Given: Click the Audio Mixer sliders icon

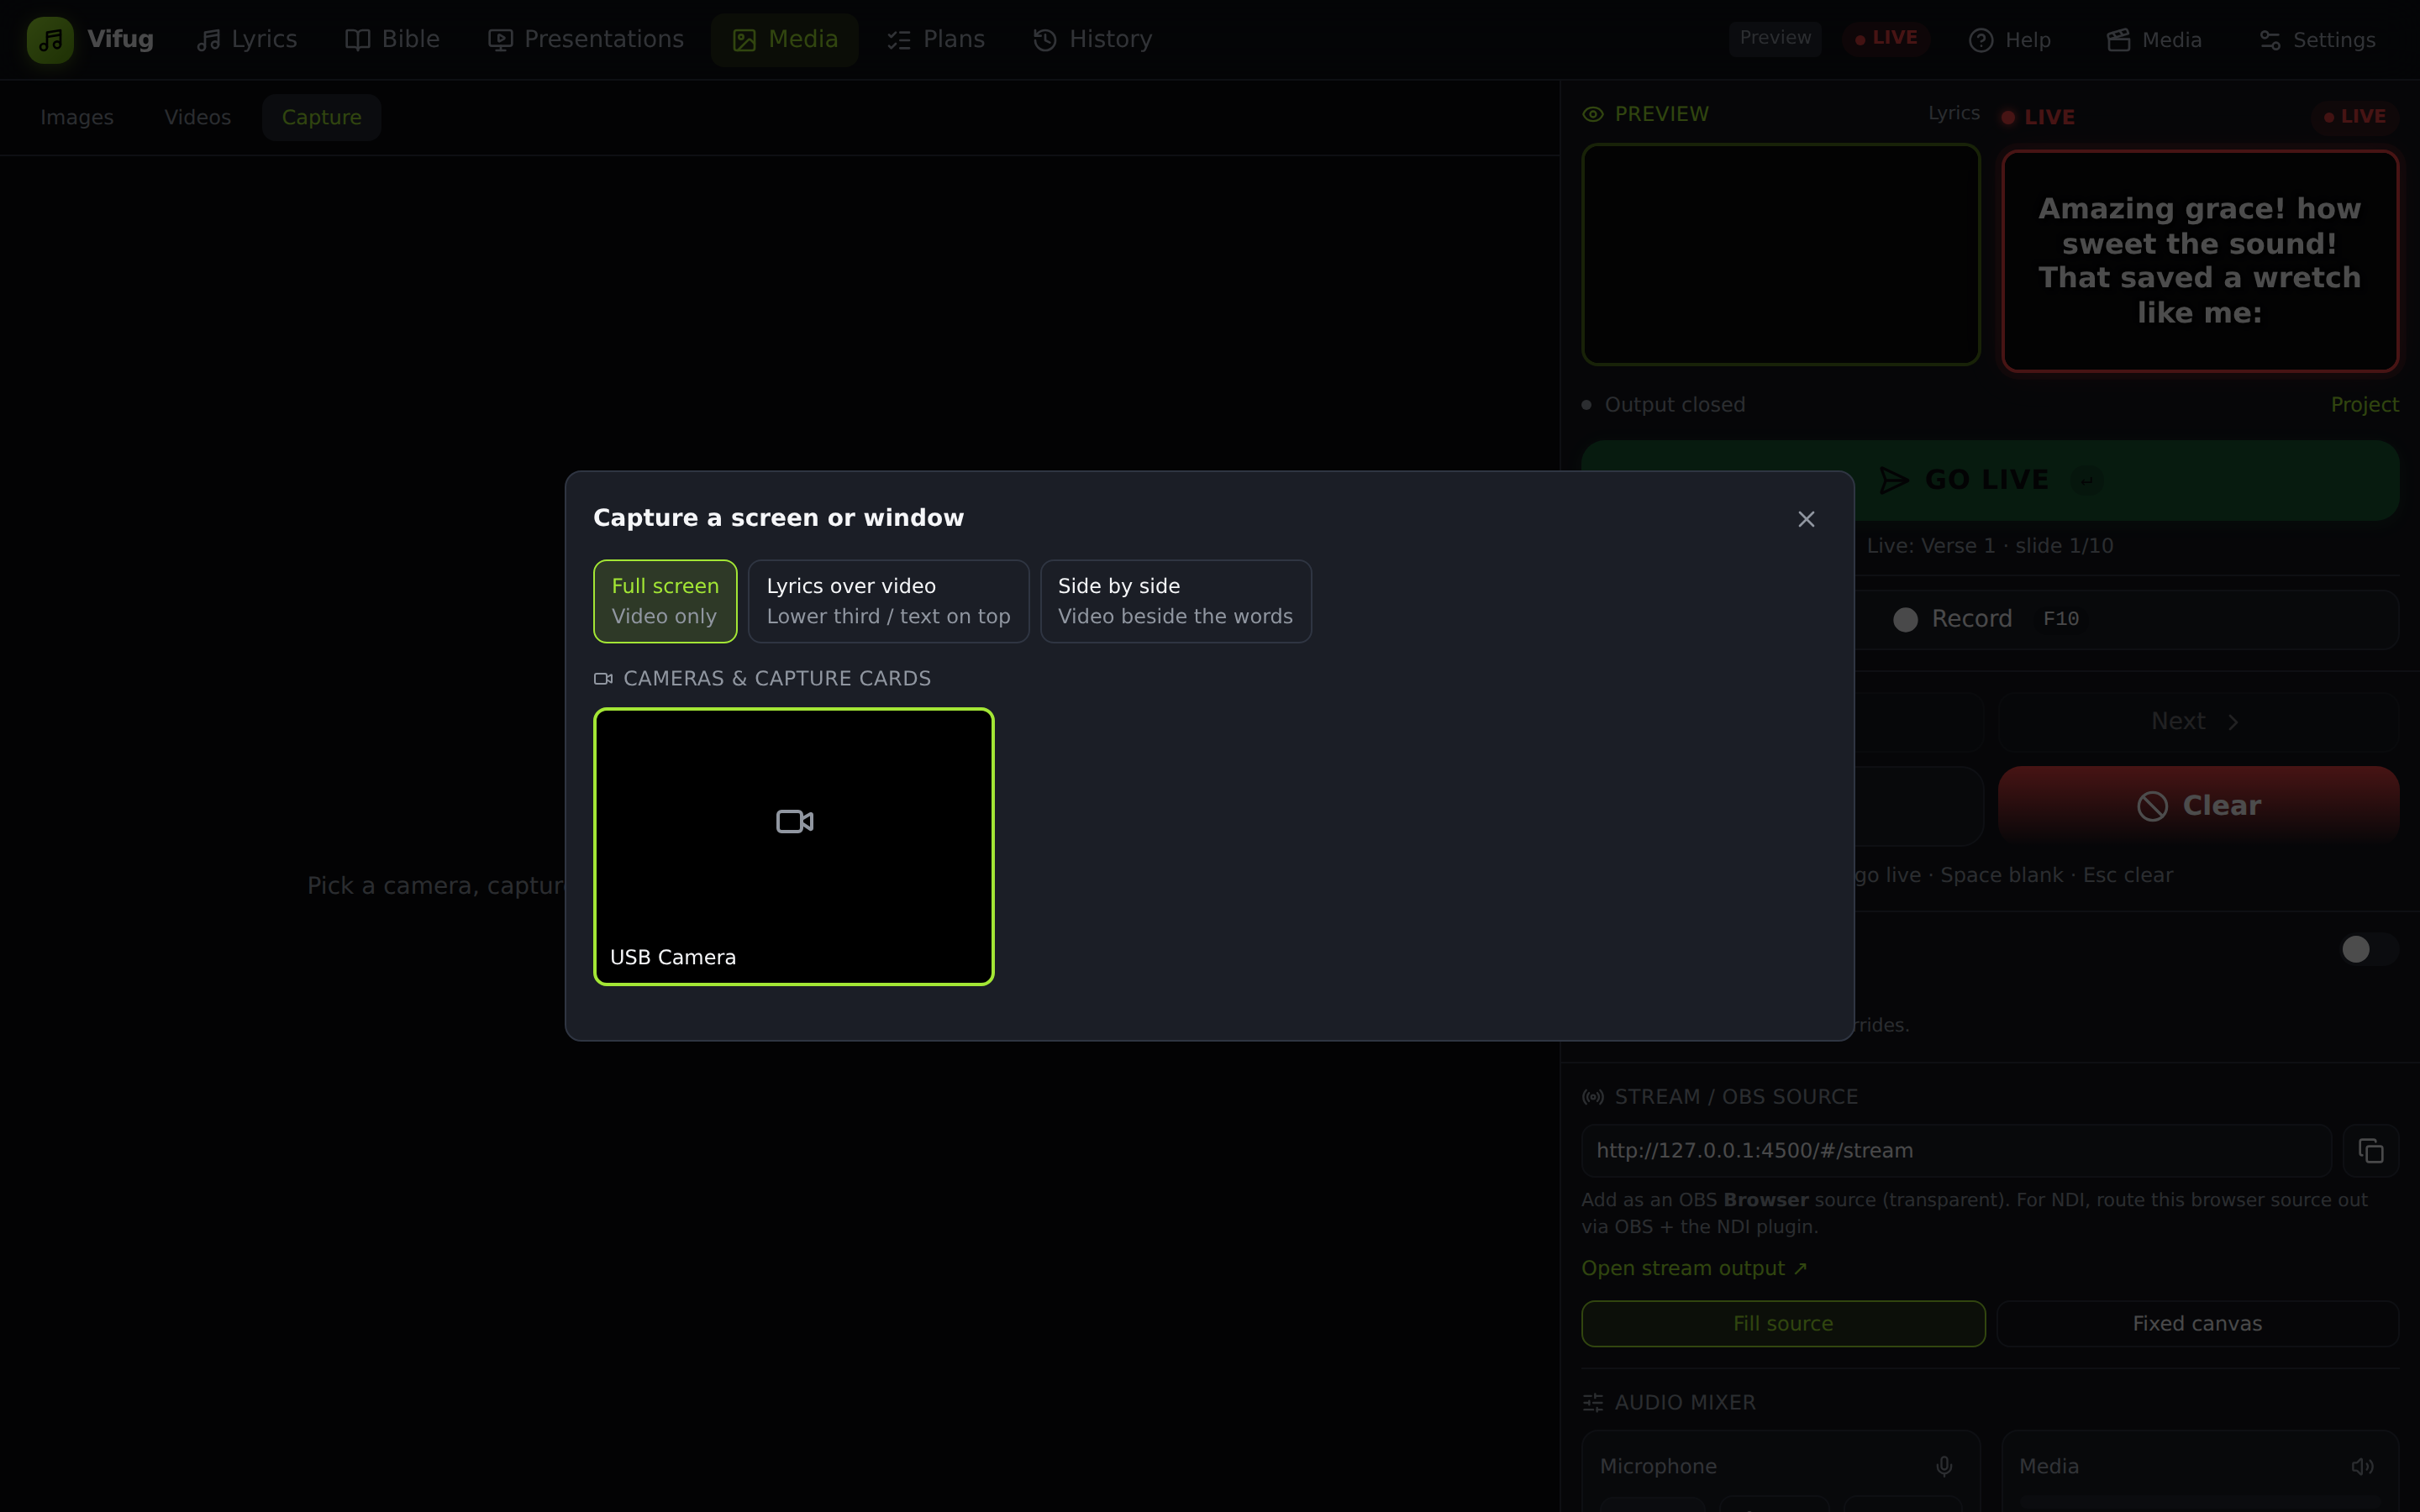Looking at the screenshot, I should coord(1593,1403).
